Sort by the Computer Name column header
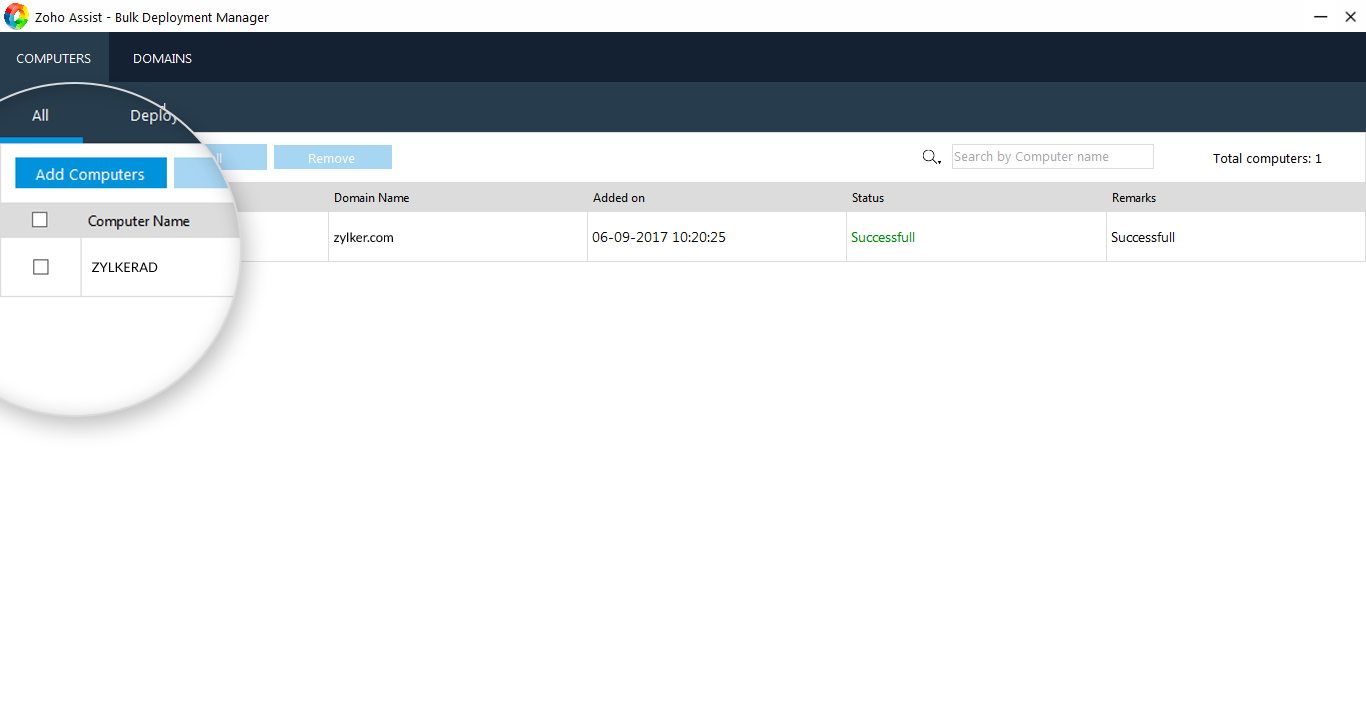Image resolution: width=1366 pixels, height=728 pixels. [138, 221]
